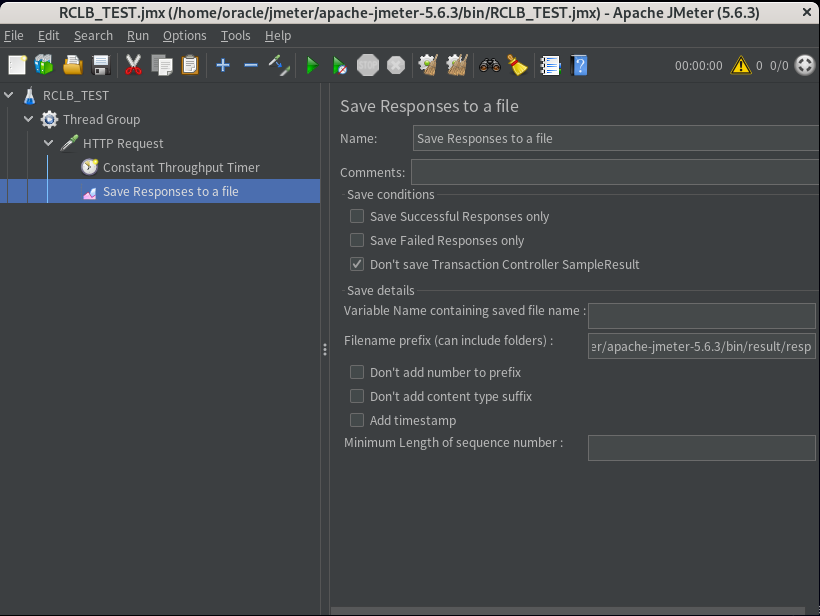820x616 pixels.
Task: Click the Reset Search broom icon
Action: (517, 65)
